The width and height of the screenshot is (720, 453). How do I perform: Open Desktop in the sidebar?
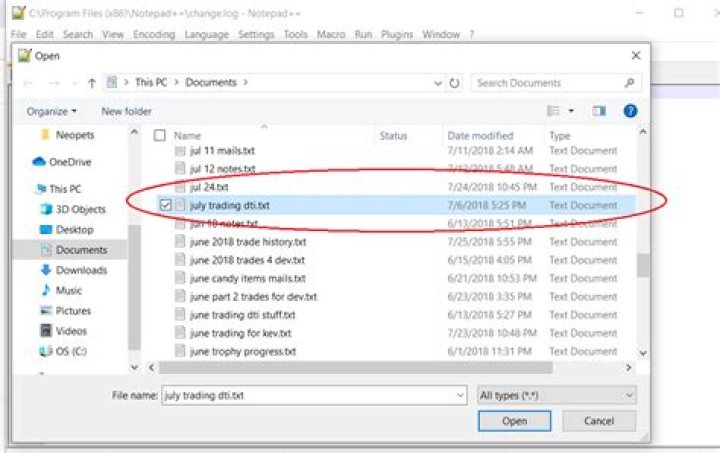67,229
